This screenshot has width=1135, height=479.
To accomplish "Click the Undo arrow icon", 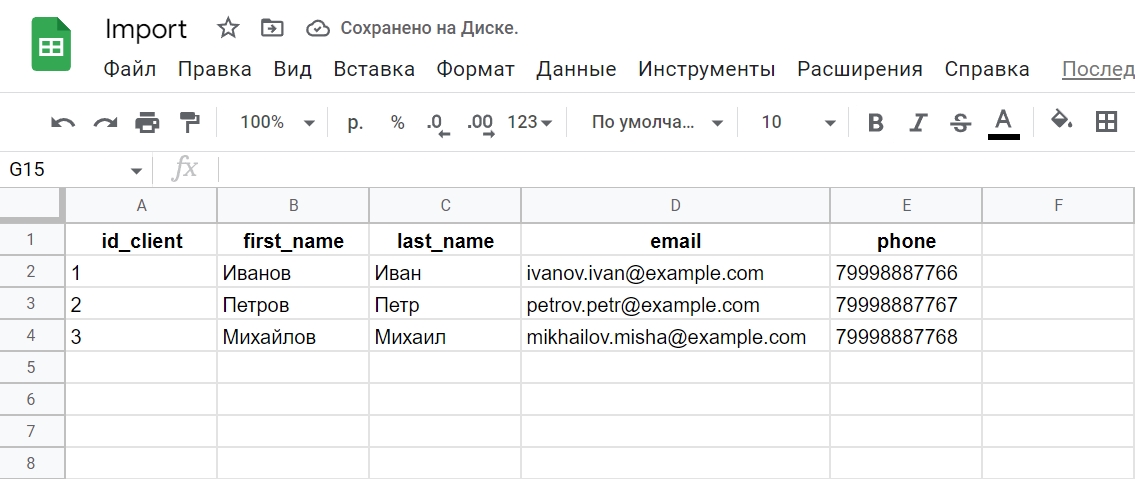I will (x=63, y=122).
